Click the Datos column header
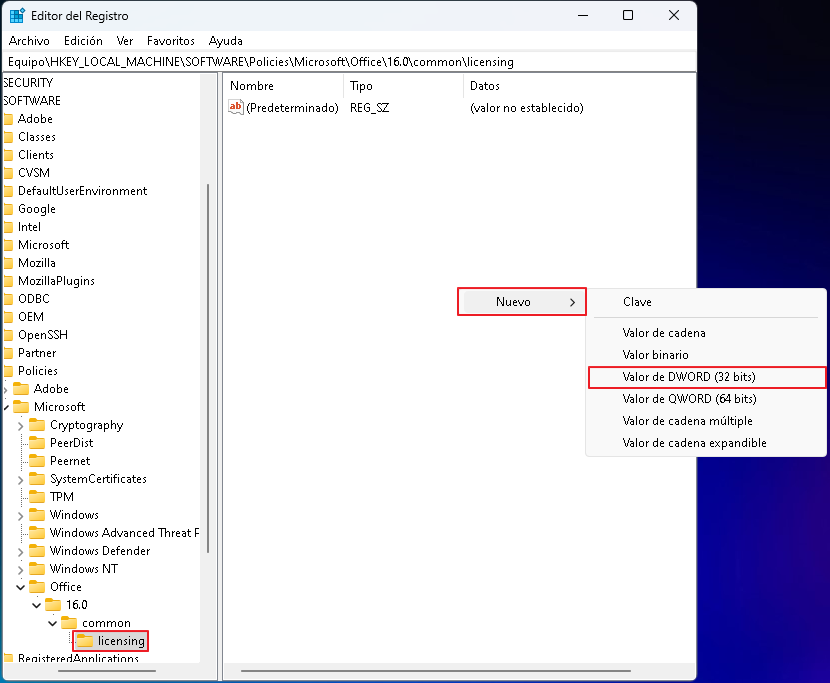Image resolution: width=830 pixels, height=683 pixels. coord(579,86)
